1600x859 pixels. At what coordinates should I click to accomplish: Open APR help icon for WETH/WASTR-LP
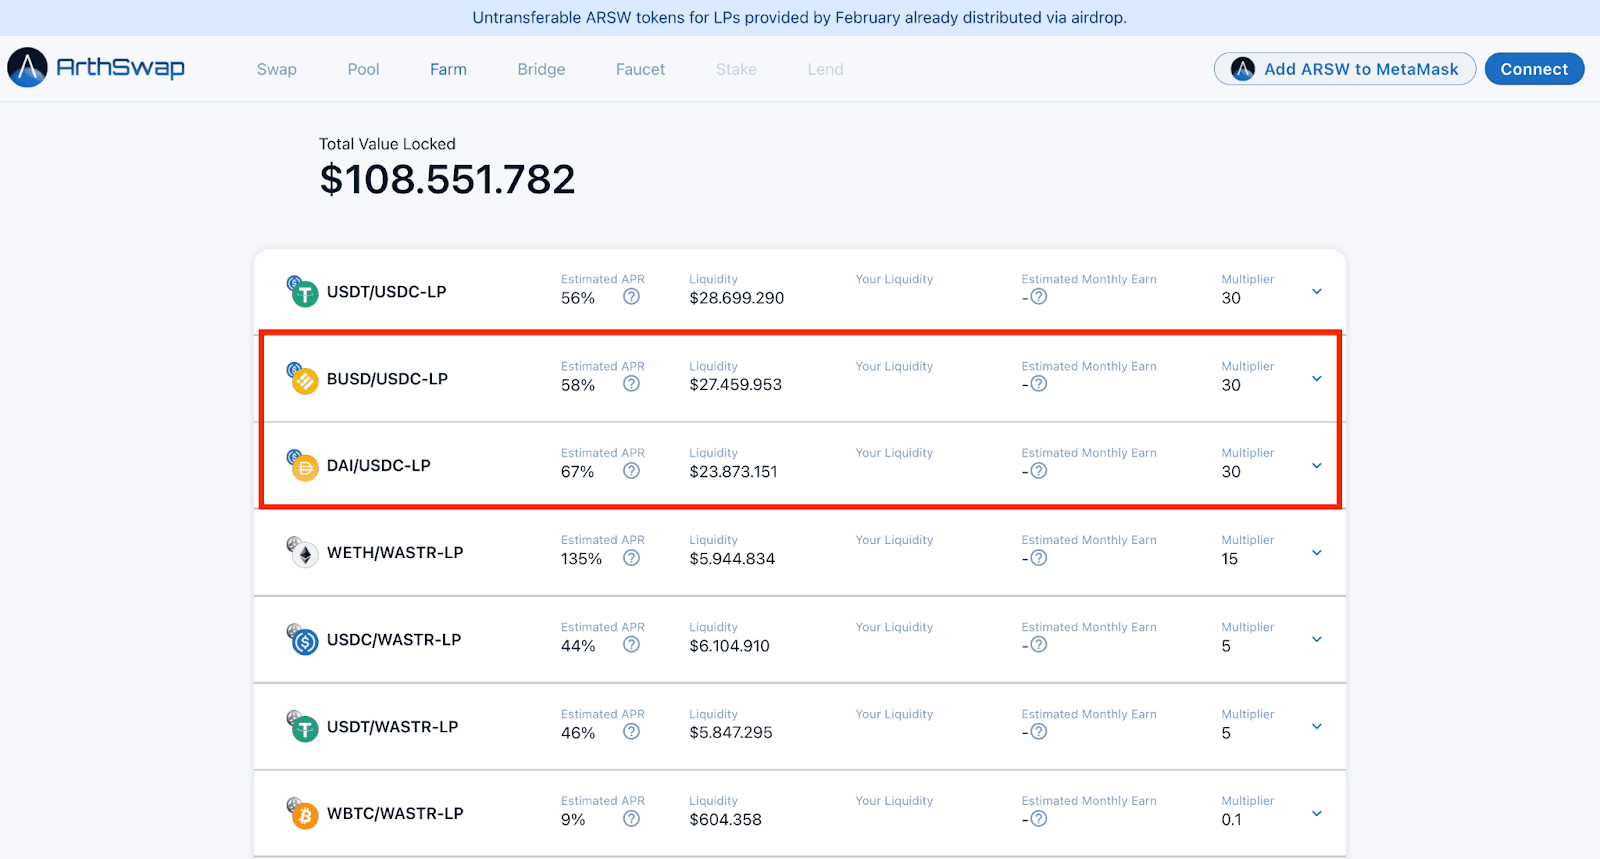[631, 558]
